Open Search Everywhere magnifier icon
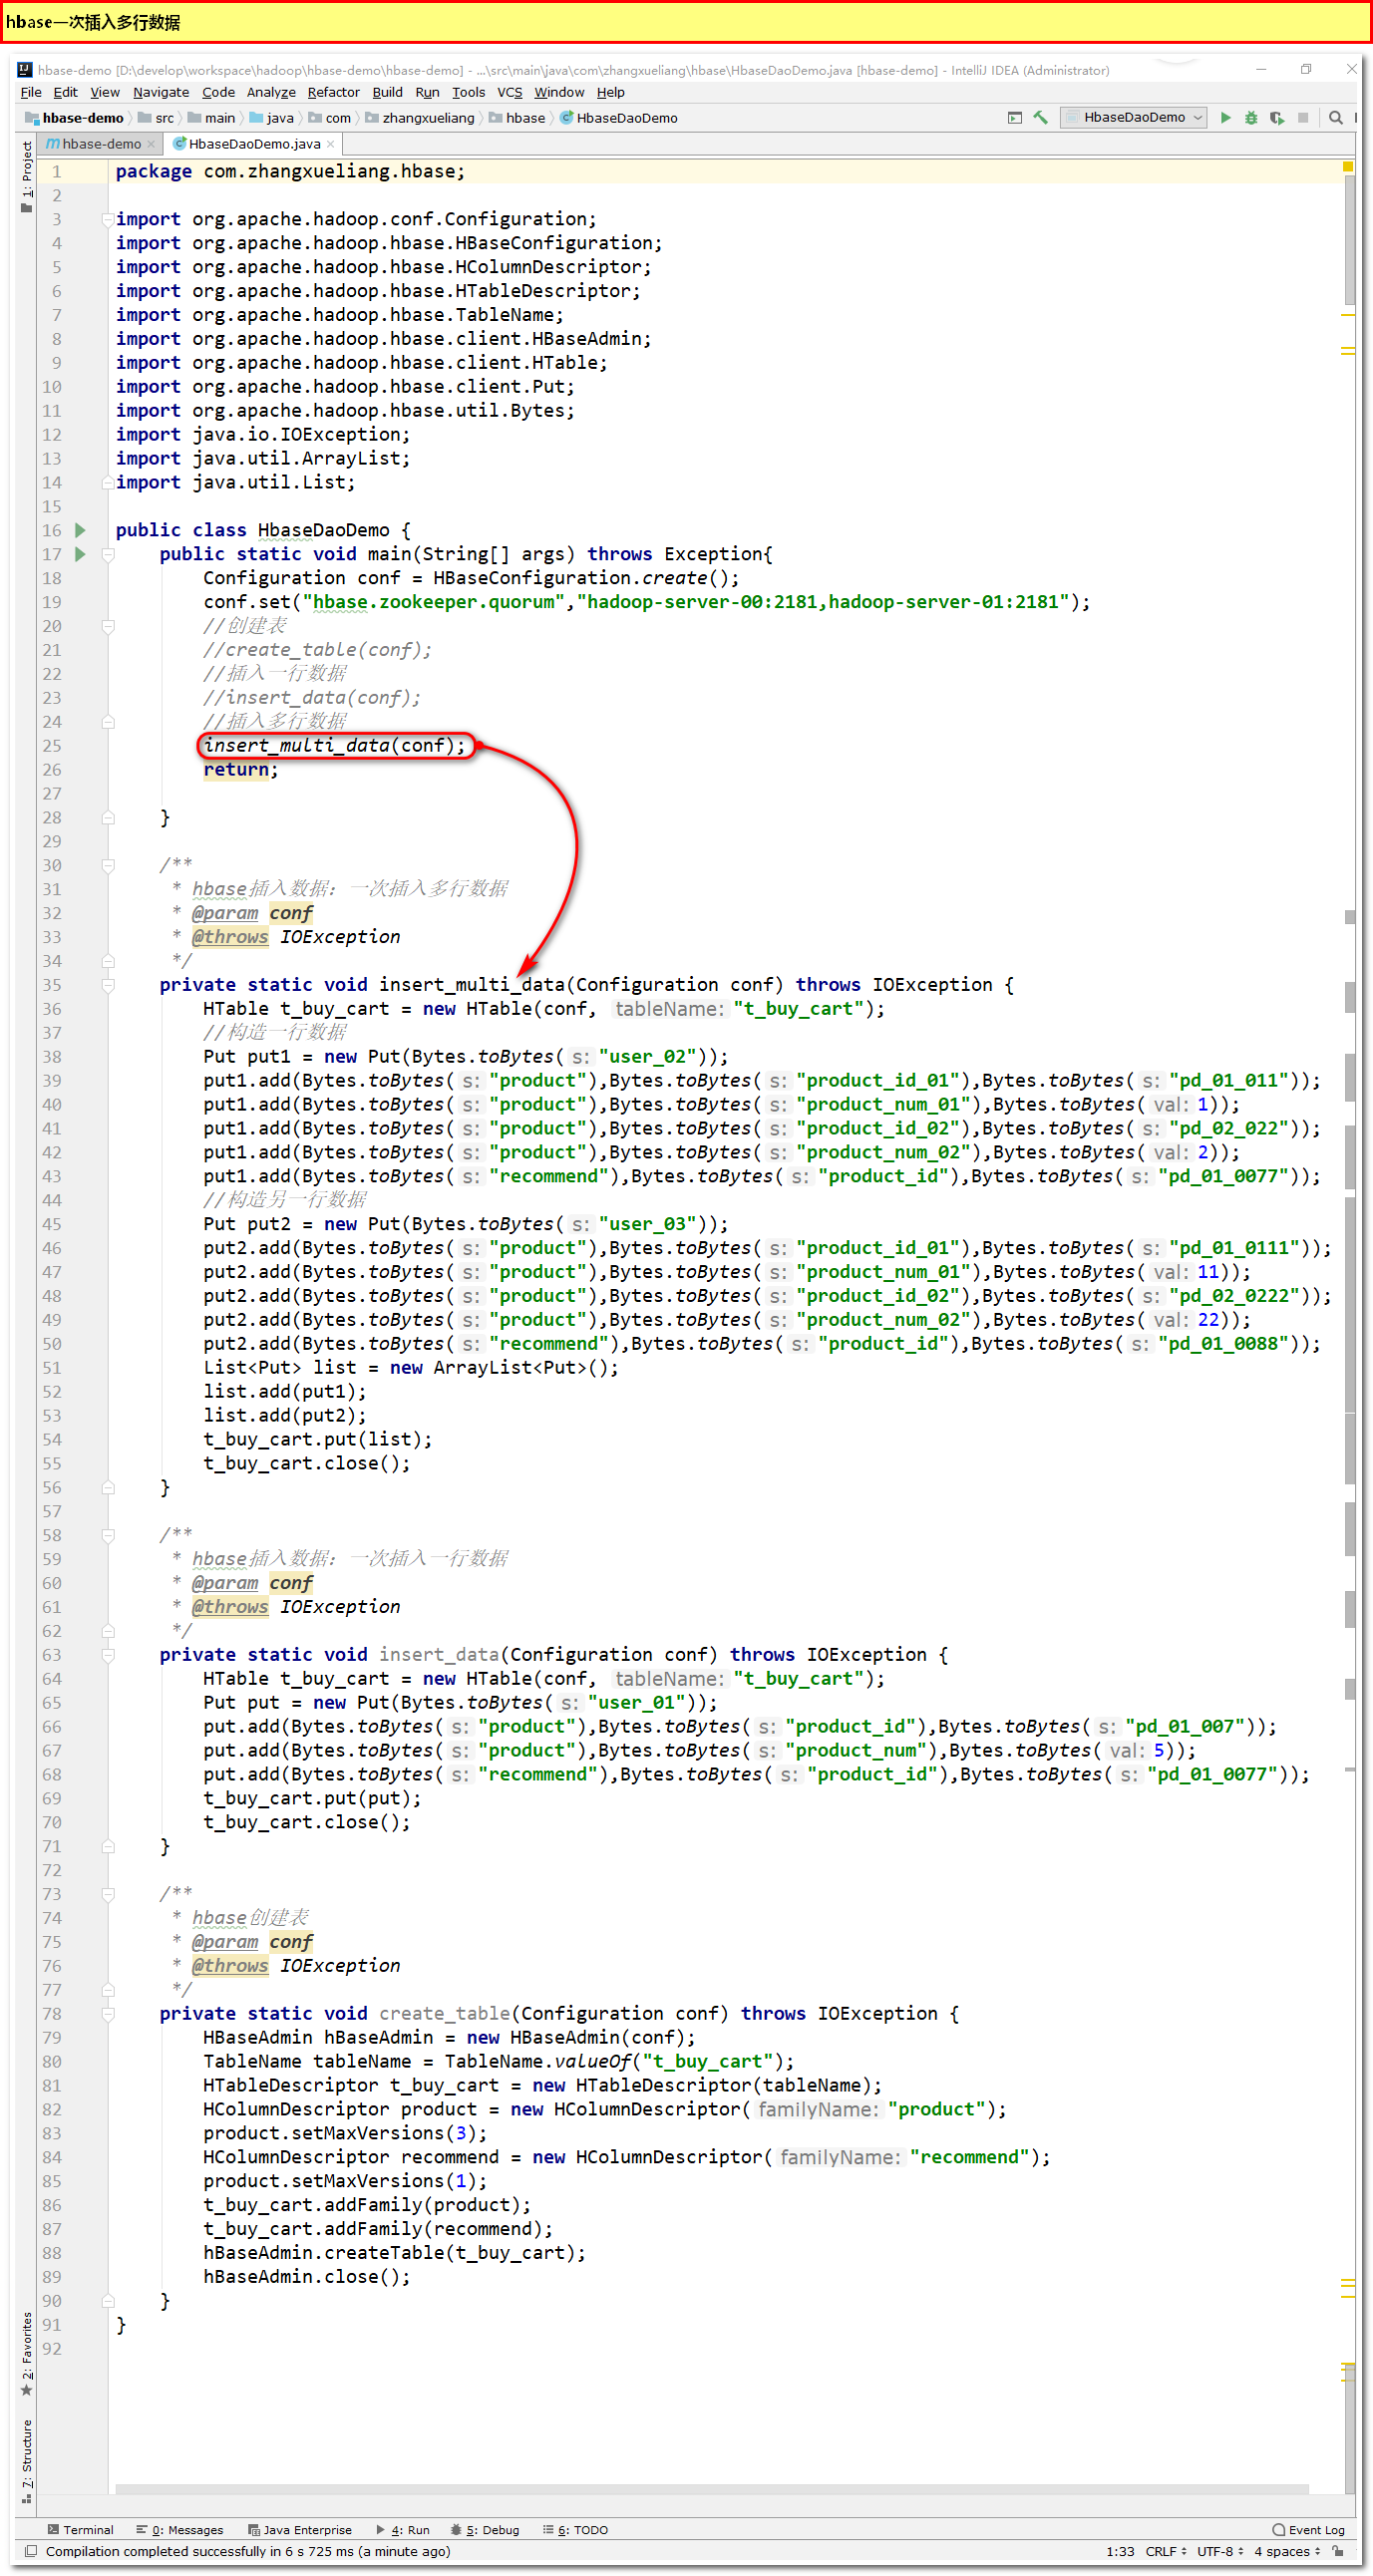 click(x=1336, y=117)
